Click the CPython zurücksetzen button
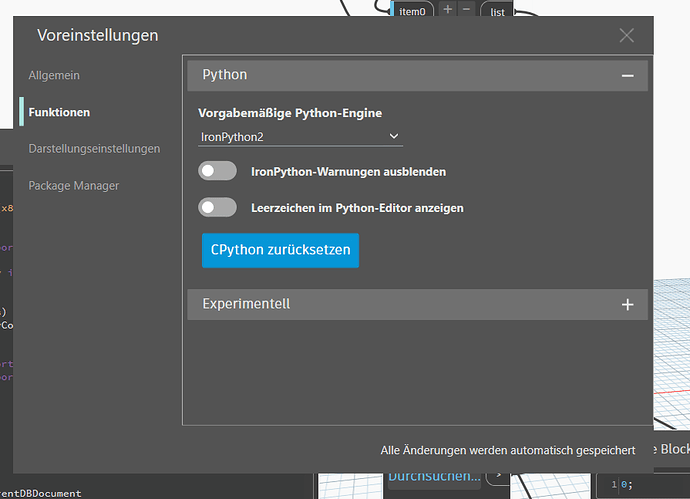The image size is (690, 499). [x=280, y=250]
